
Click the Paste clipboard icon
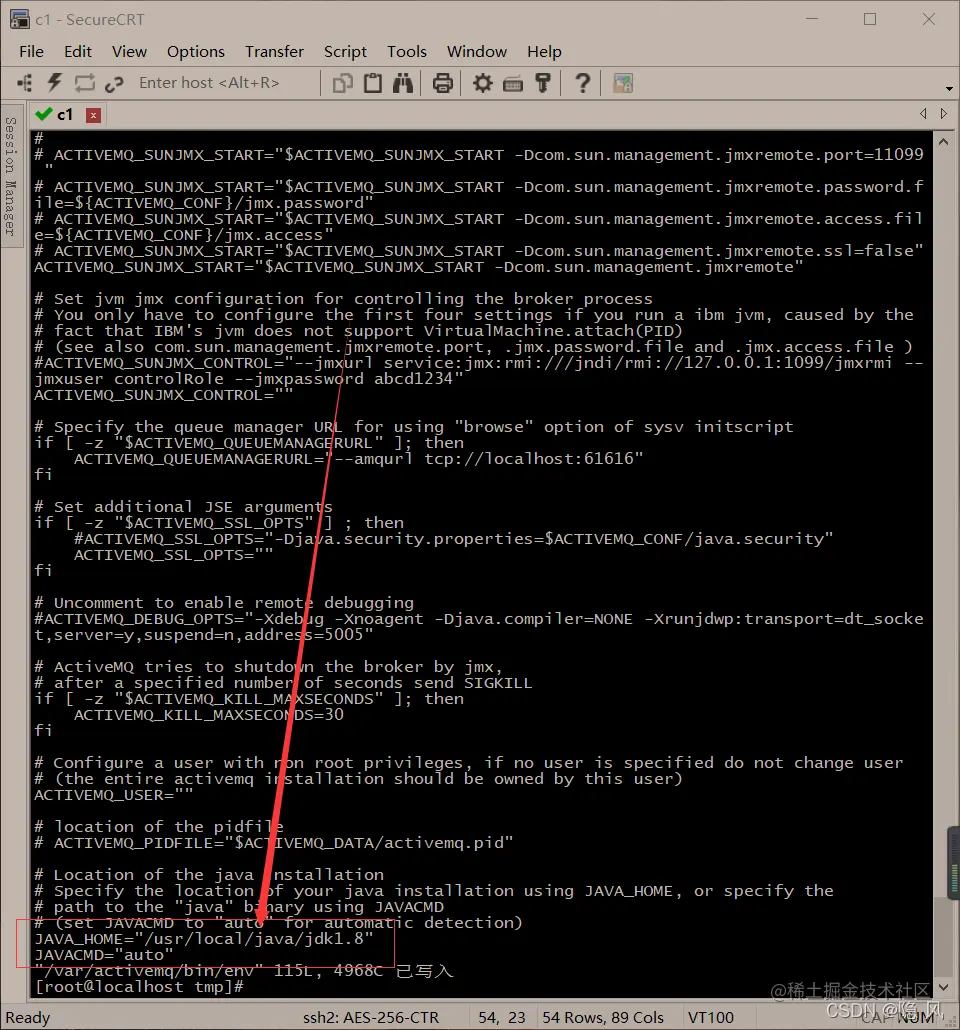[x=373, y=83]
